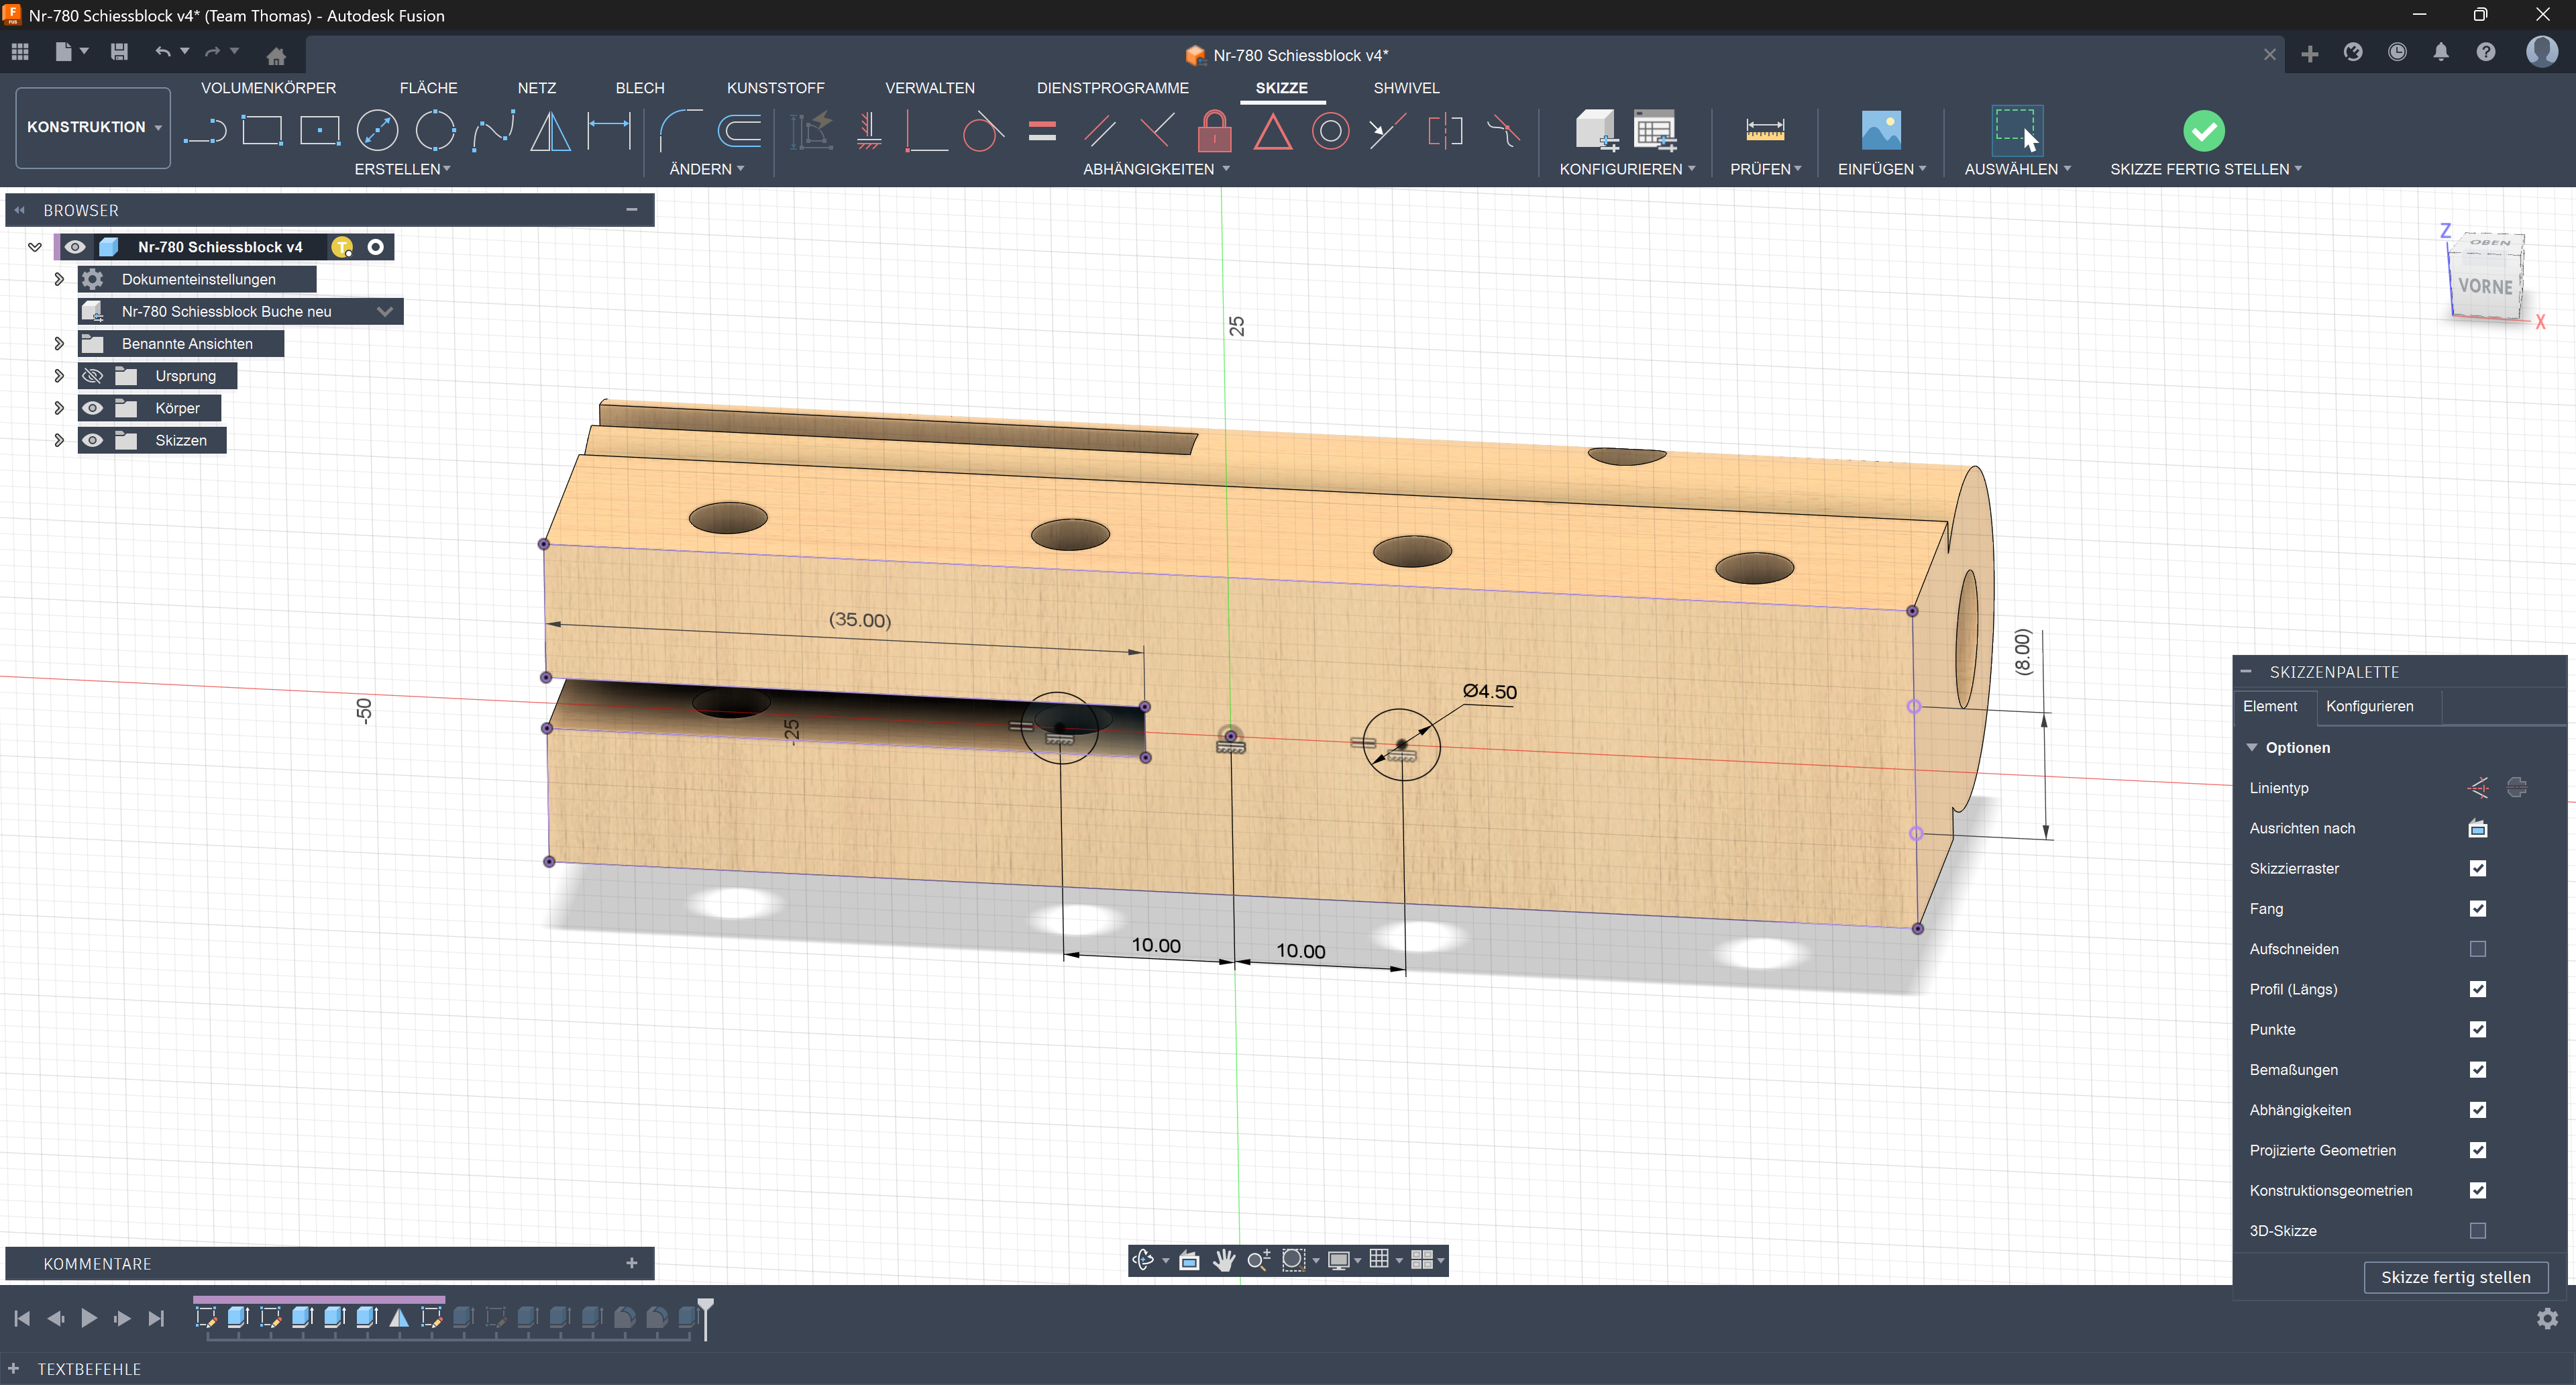Select the two-point Rectangle tool
This screenshot has height=1385, width=2576.
262,131
